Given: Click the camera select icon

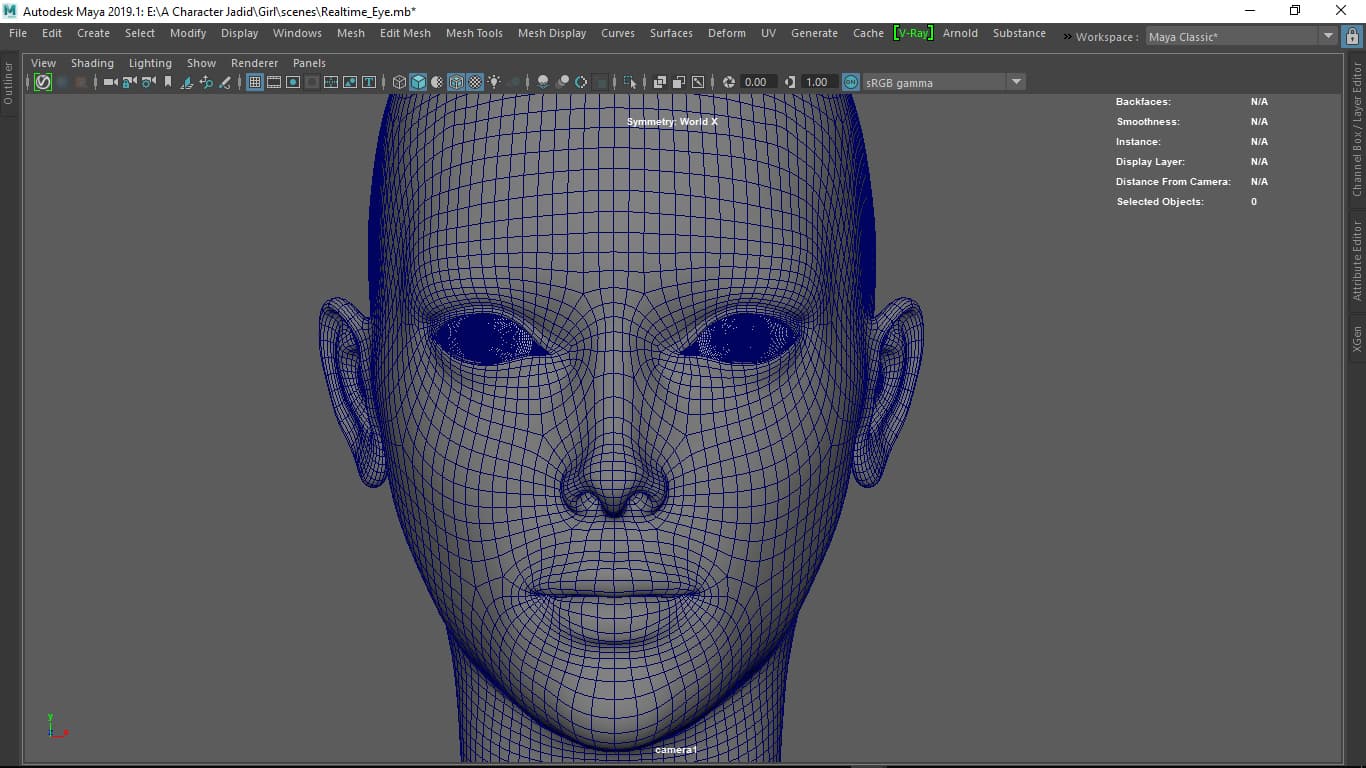Looking at the screenshot, I should pos(111,82).
